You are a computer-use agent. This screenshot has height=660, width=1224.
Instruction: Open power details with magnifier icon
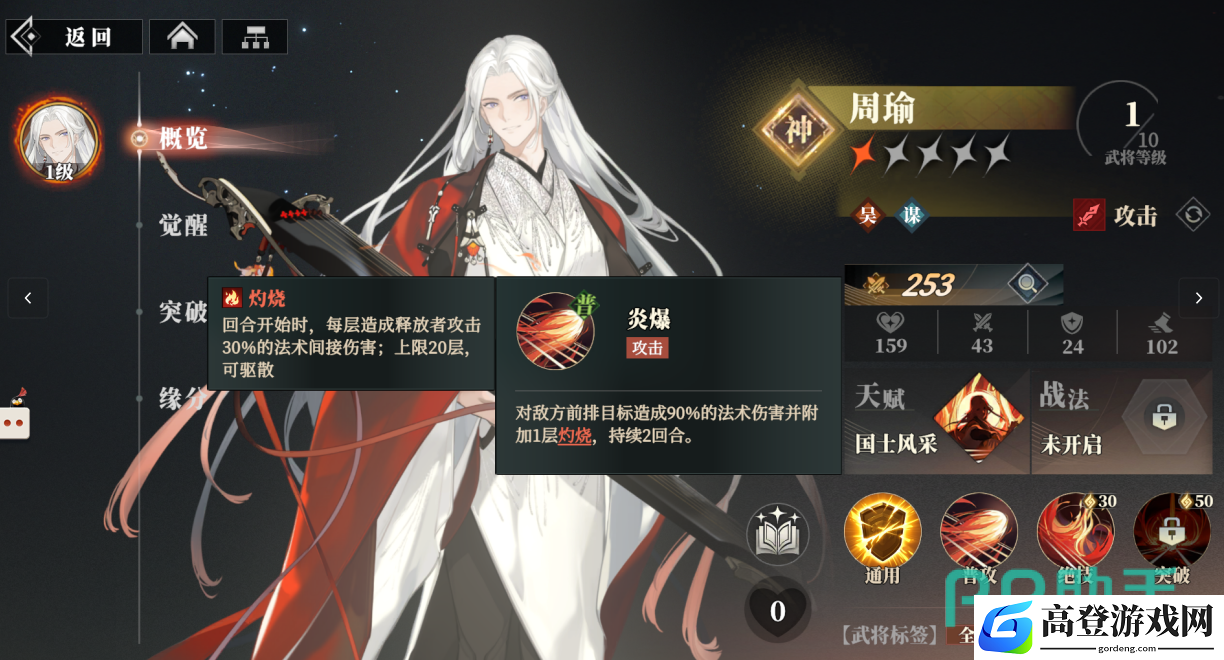click(x=1026, y=285)
